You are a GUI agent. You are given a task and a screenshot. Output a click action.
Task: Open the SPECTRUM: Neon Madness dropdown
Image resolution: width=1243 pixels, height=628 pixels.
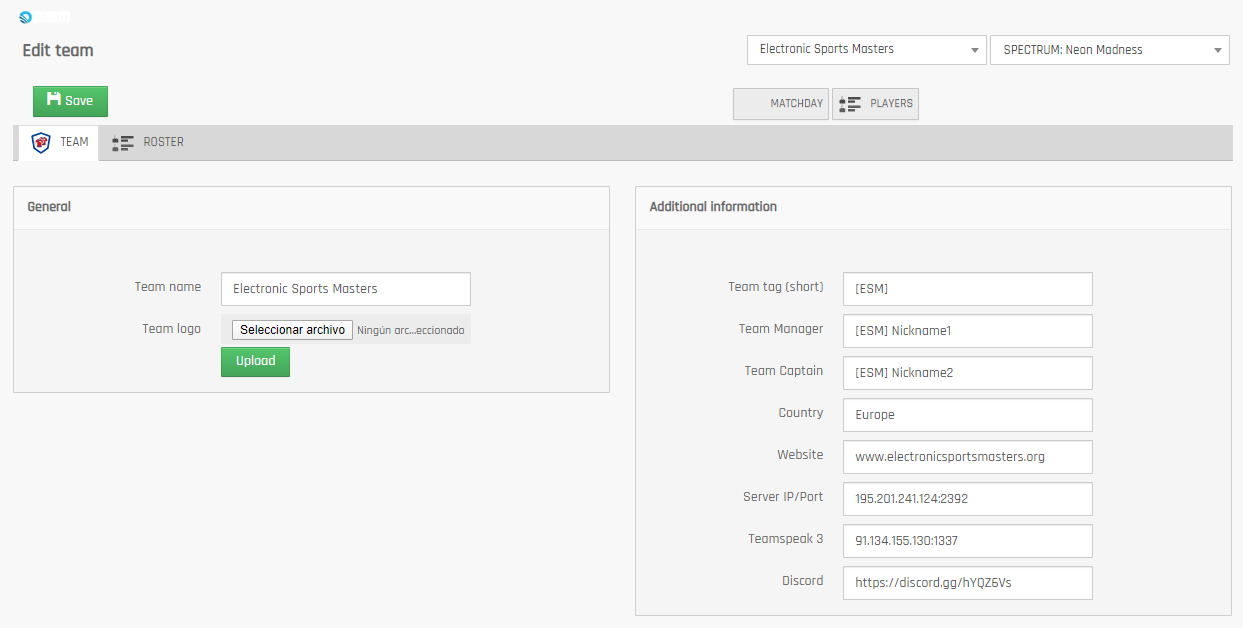click(x=1110, y=50)
